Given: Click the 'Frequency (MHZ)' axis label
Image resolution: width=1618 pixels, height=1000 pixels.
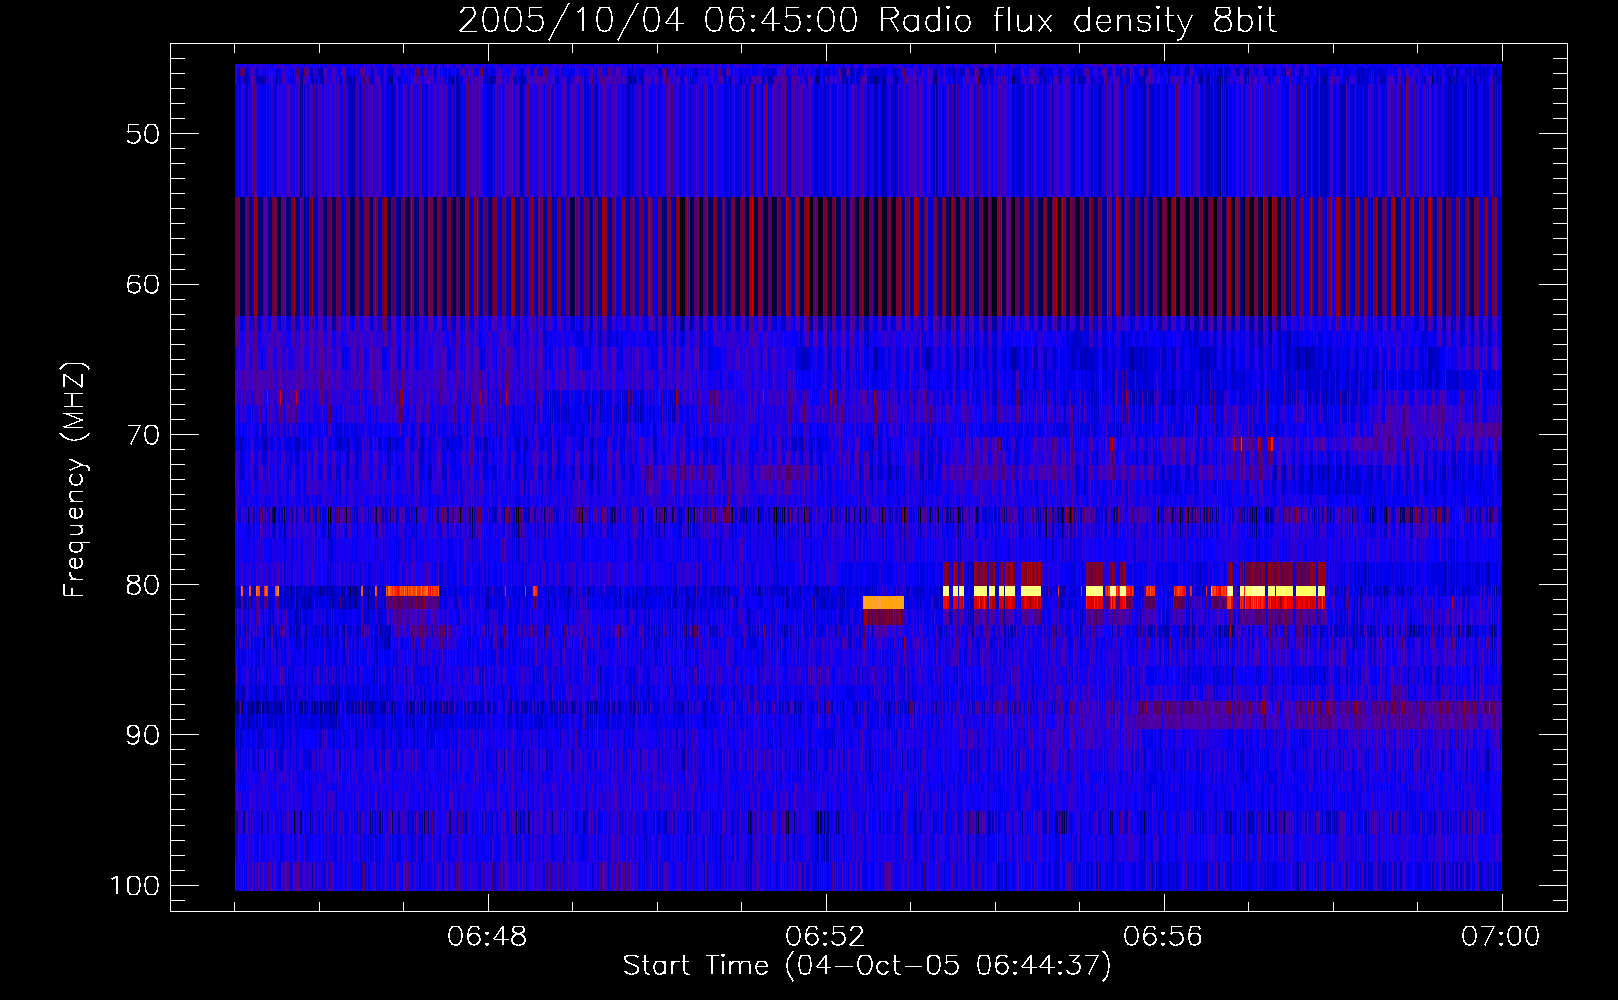Looking at the screenshot, I should tap(75, 481).
